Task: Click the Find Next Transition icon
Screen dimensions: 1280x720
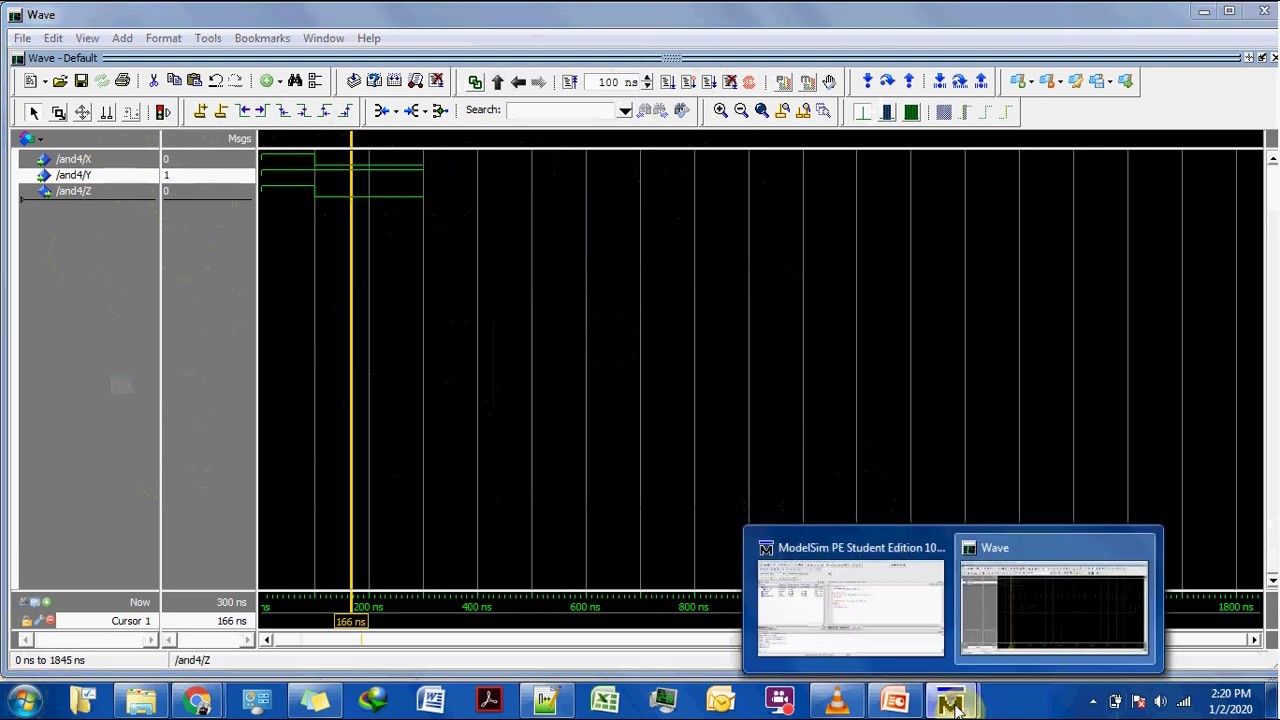Action: pos(262,111)
